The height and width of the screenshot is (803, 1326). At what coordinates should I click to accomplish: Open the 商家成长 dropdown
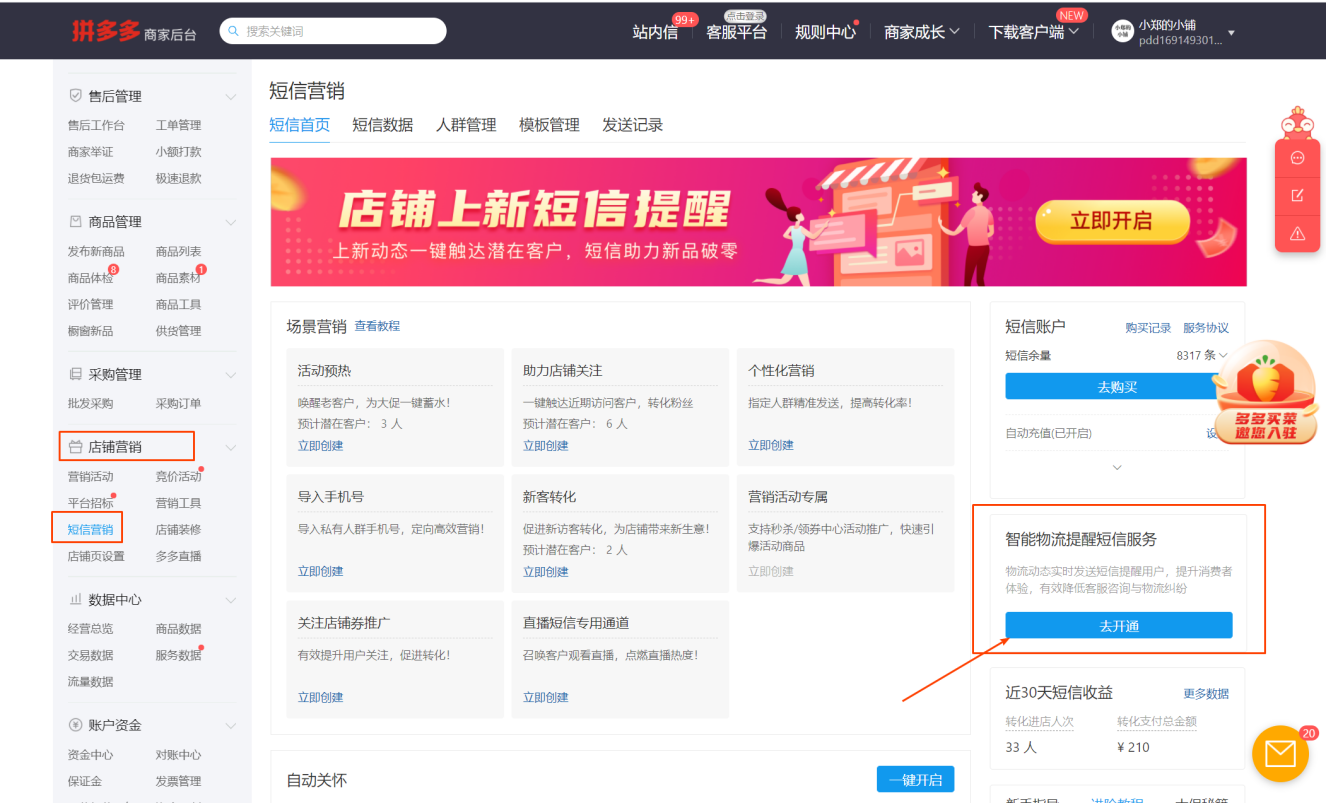pos(922,32)
